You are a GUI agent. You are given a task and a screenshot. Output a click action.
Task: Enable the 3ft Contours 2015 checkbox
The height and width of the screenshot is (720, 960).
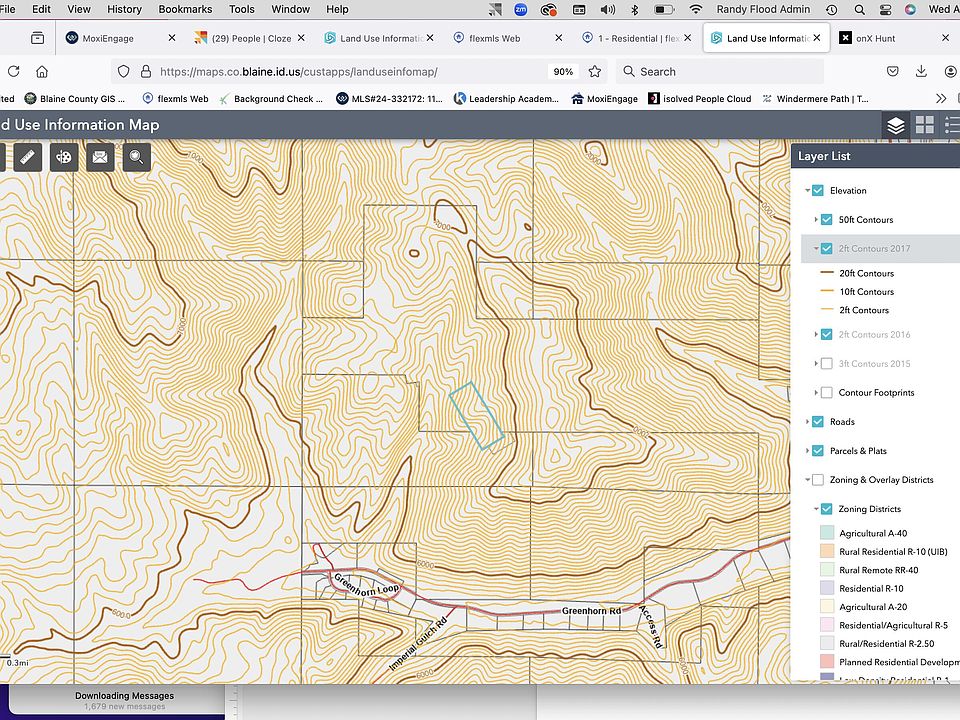pos(827,364)
